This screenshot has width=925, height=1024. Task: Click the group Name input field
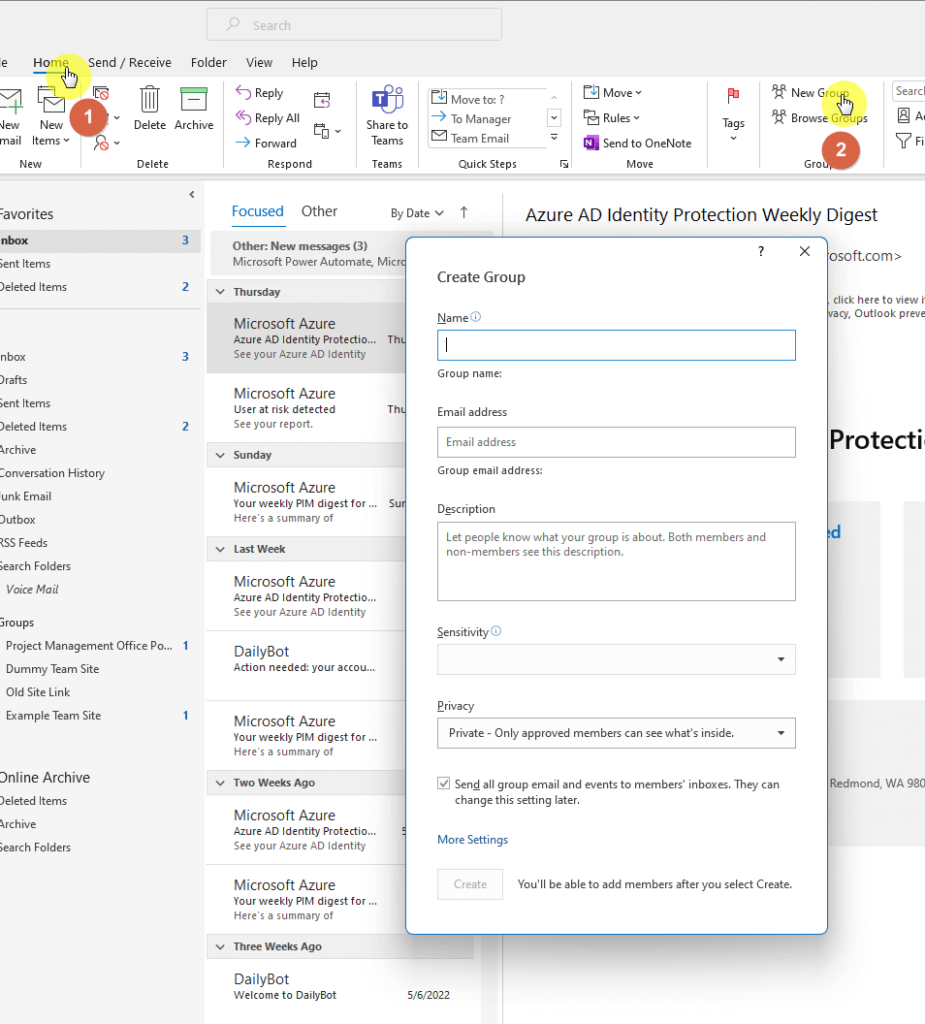(616, 345)
